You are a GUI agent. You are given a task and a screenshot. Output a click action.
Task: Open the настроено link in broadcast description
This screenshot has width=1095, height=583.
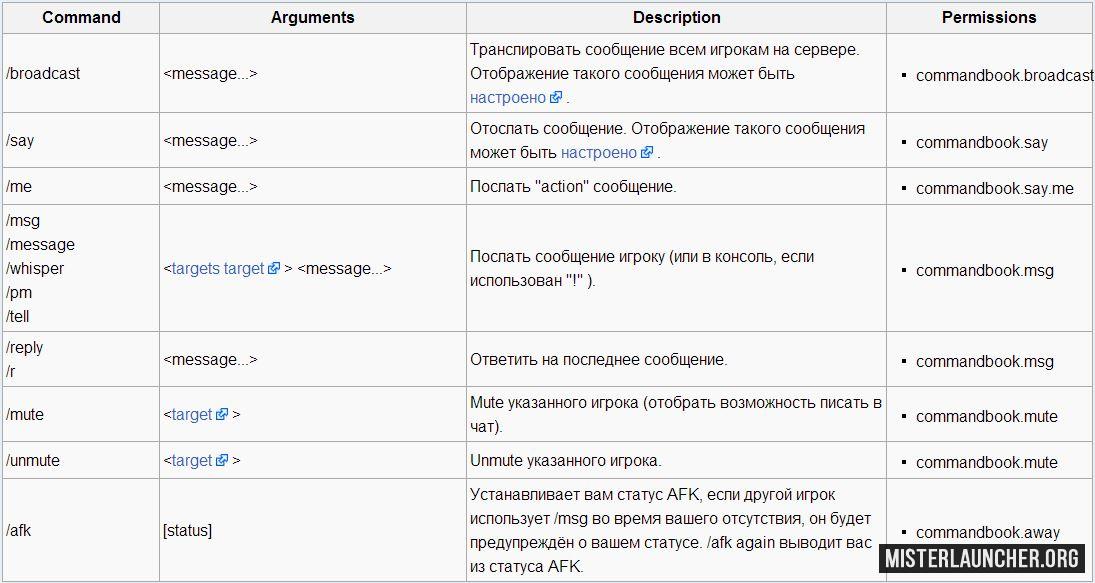tap(508, 98)
